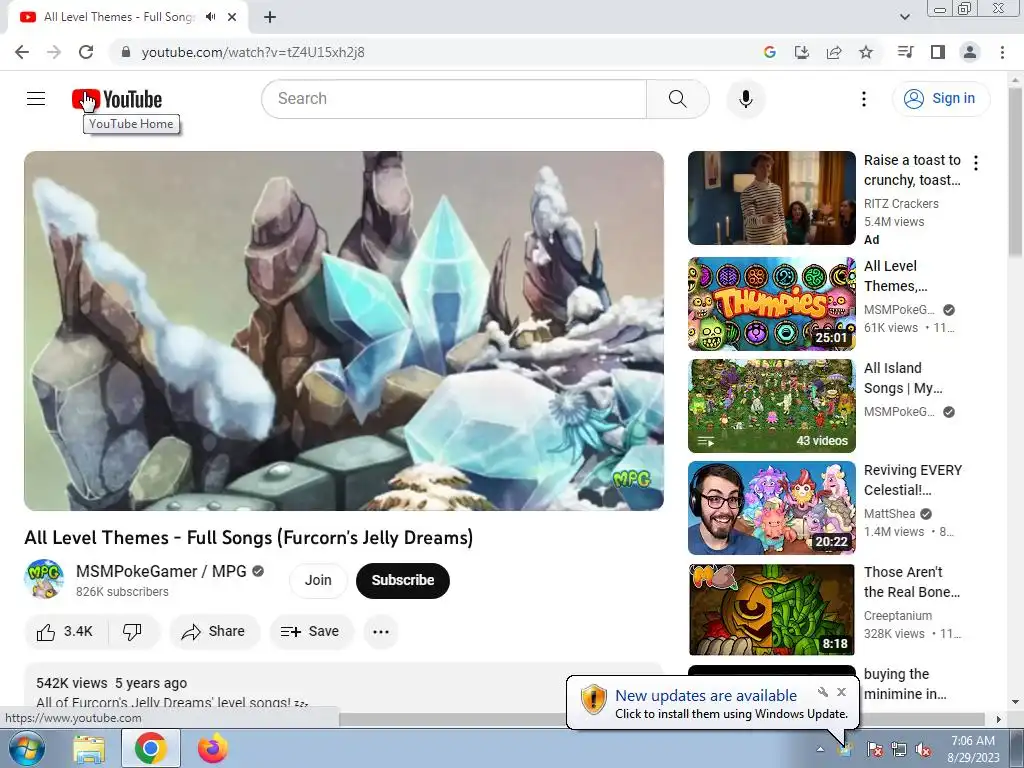This screenshot has height=768, width=1024.
Task: Click the main video player
Action: (x=344, y=330)
